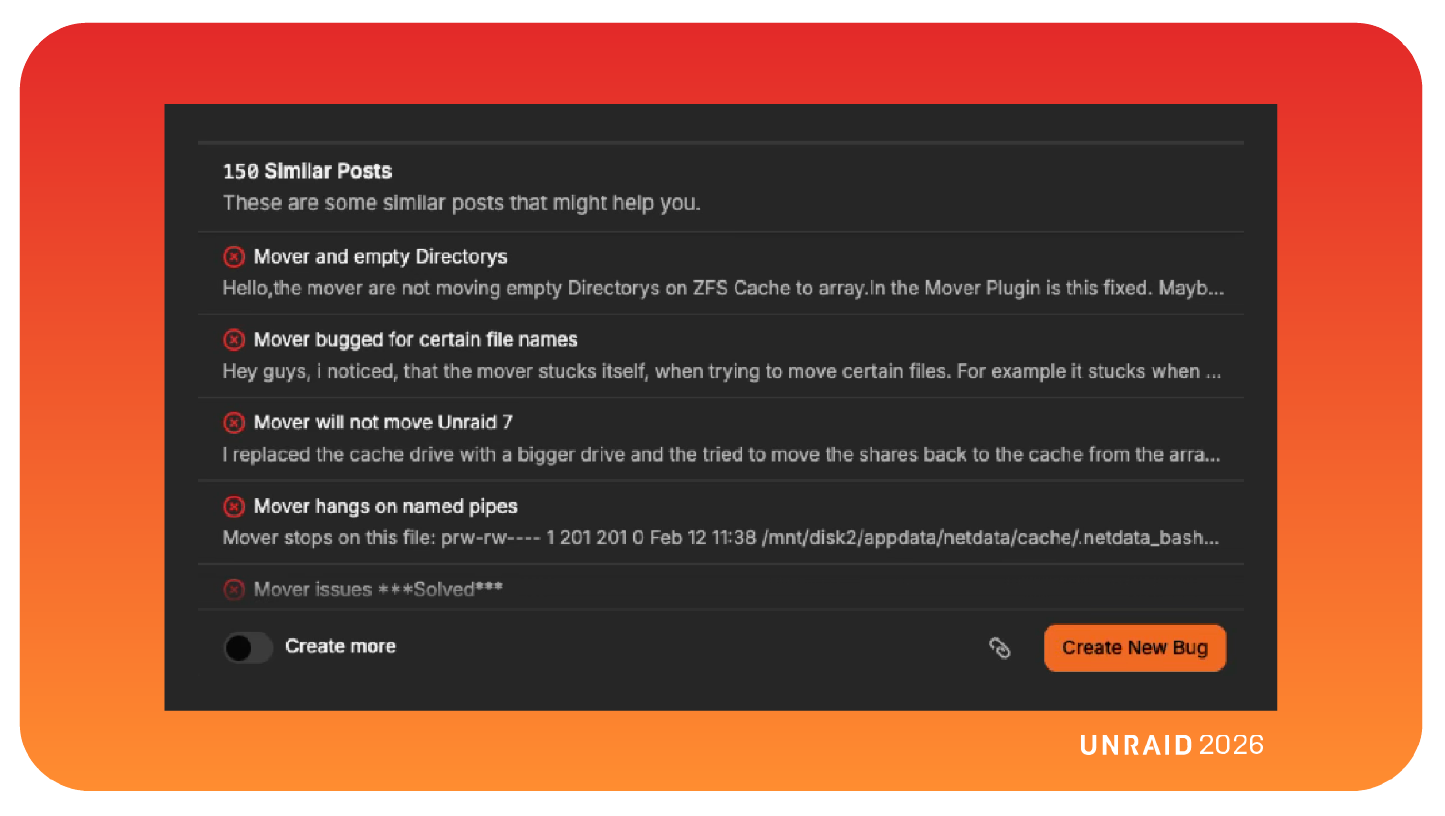
Task: Click the netdata cache file path preview
Action: click(x=720, y=538)
